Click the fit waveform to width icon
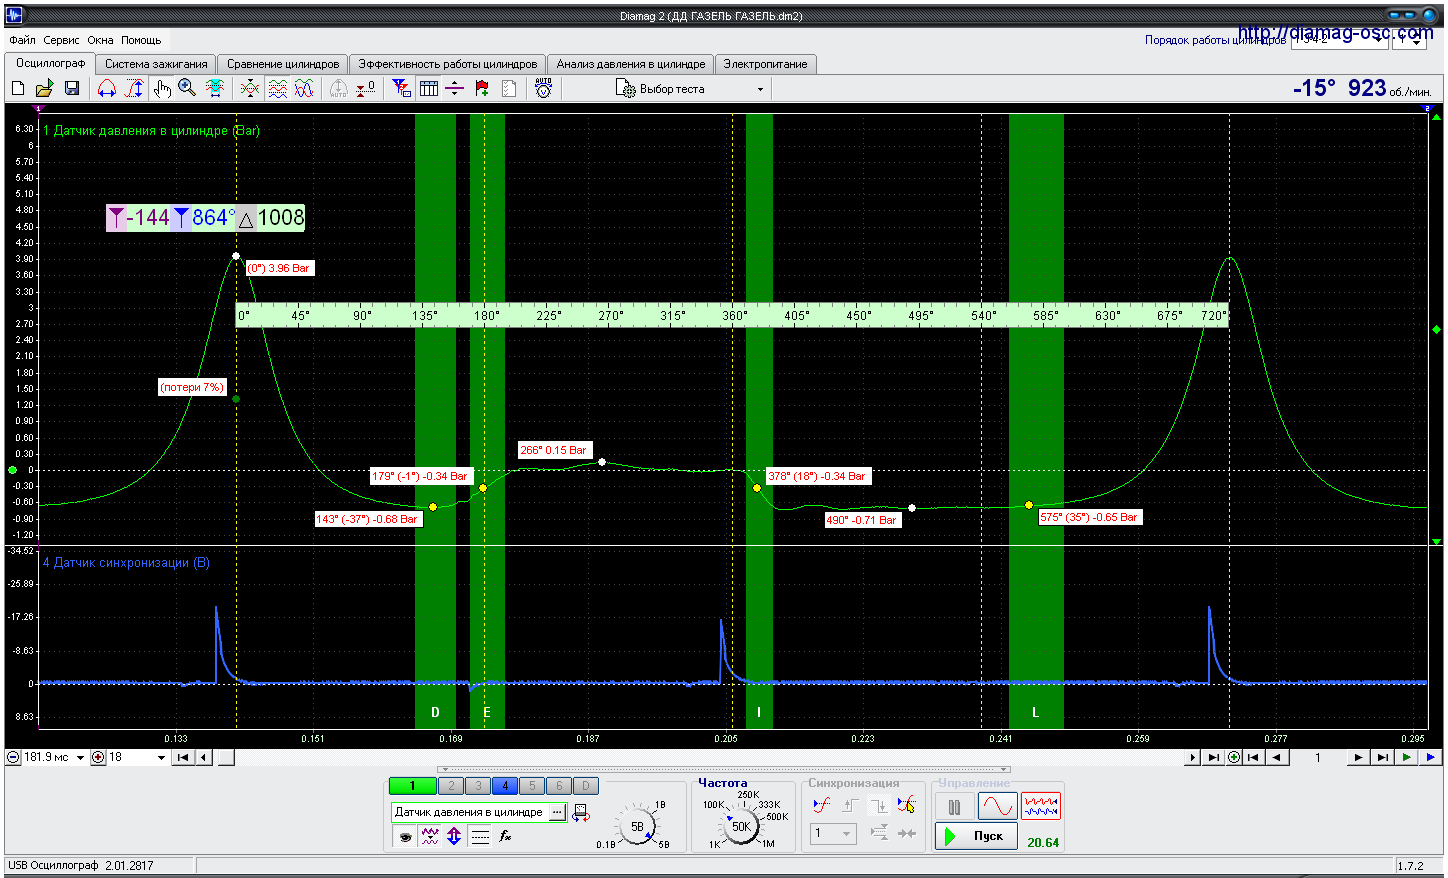This screenshot has height=878, width=1448. [x=215, y=89]
